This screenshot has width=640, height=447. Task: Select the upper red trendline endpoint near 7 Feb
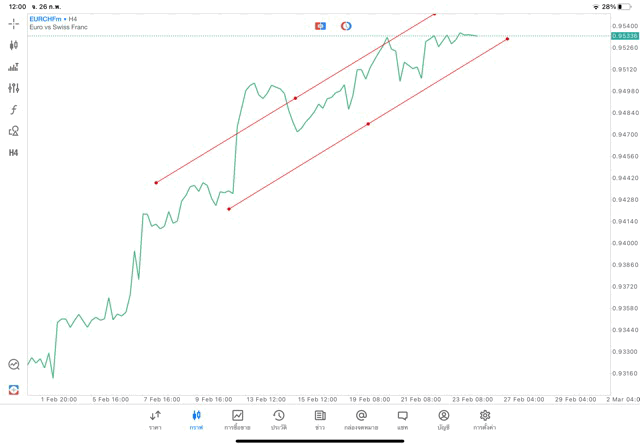(x=156, y=182)
